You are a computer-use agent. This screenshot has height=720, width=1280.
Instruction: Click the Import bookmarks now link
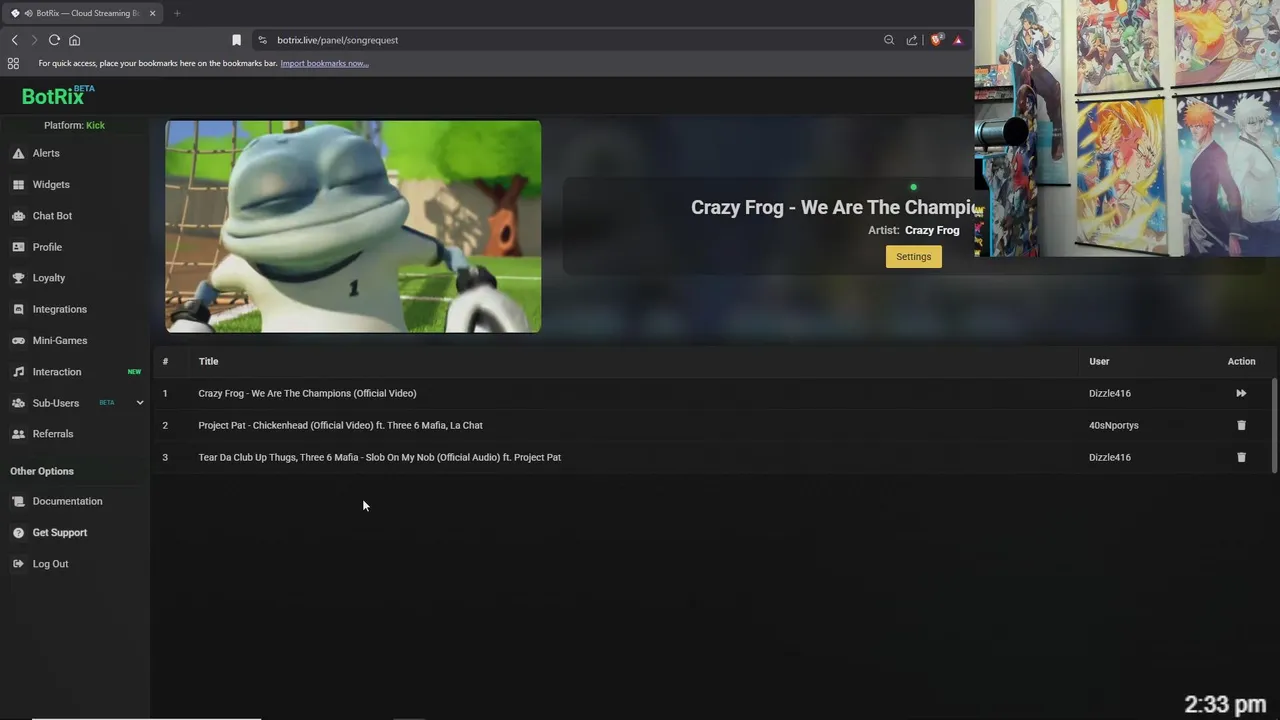324,63
